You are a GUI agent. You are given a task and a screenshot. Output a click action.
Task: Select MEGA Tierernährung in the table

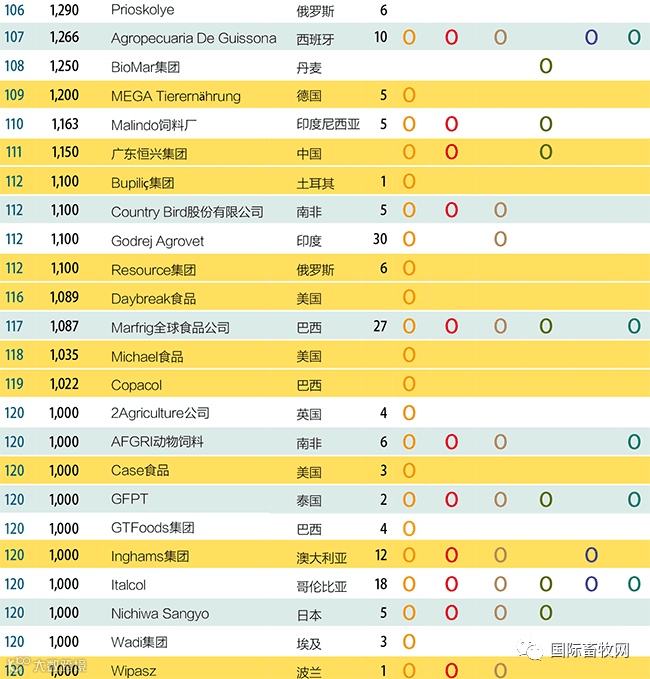(175, 96)
